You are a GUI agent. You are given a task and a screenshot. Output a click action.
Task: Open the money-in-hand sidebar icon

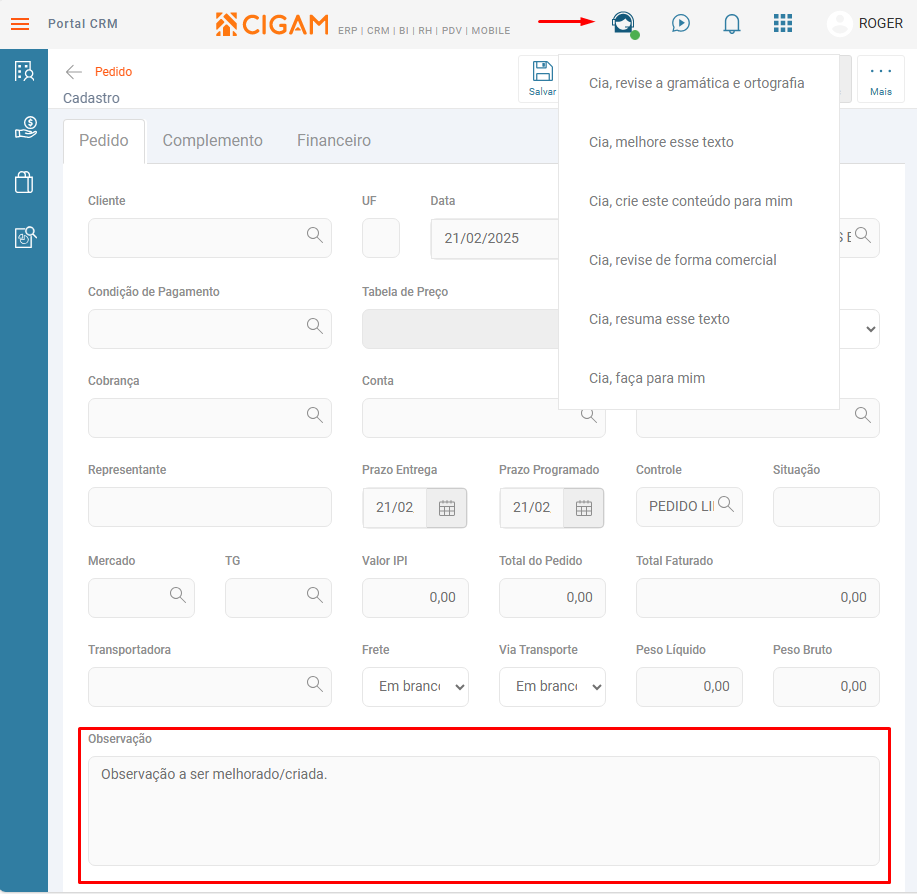pos(25,127)
